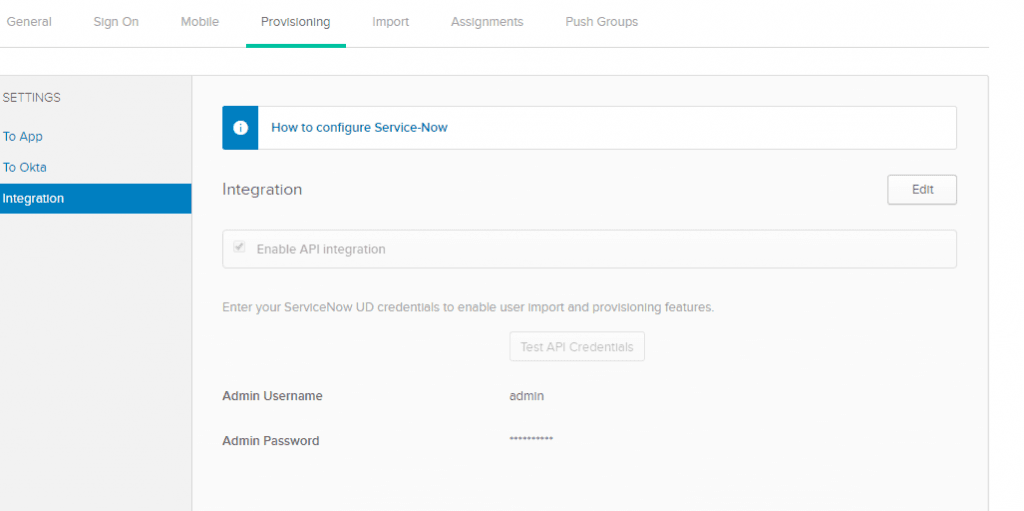Select Integration in settings sidebar

click(95, 199)
